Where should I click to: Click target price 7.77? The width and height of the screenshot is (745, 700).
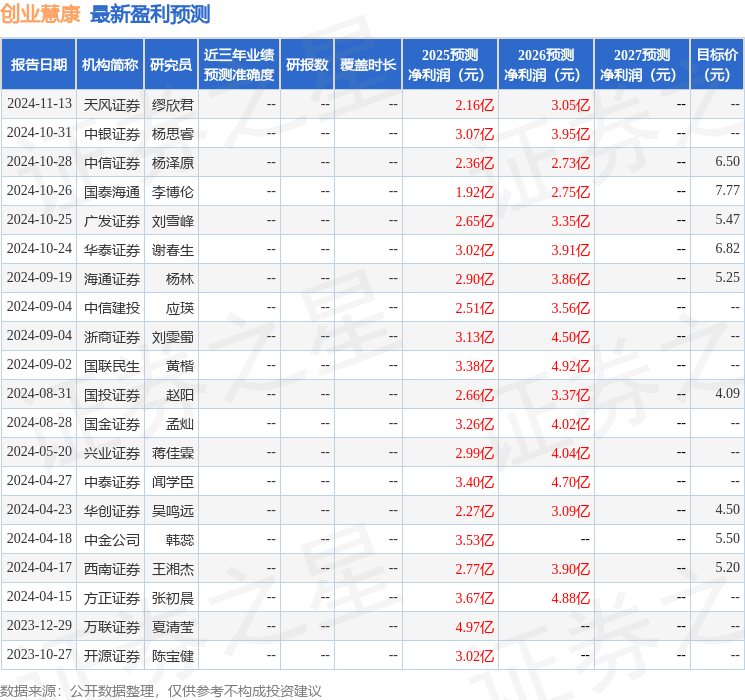pos(727,191)
